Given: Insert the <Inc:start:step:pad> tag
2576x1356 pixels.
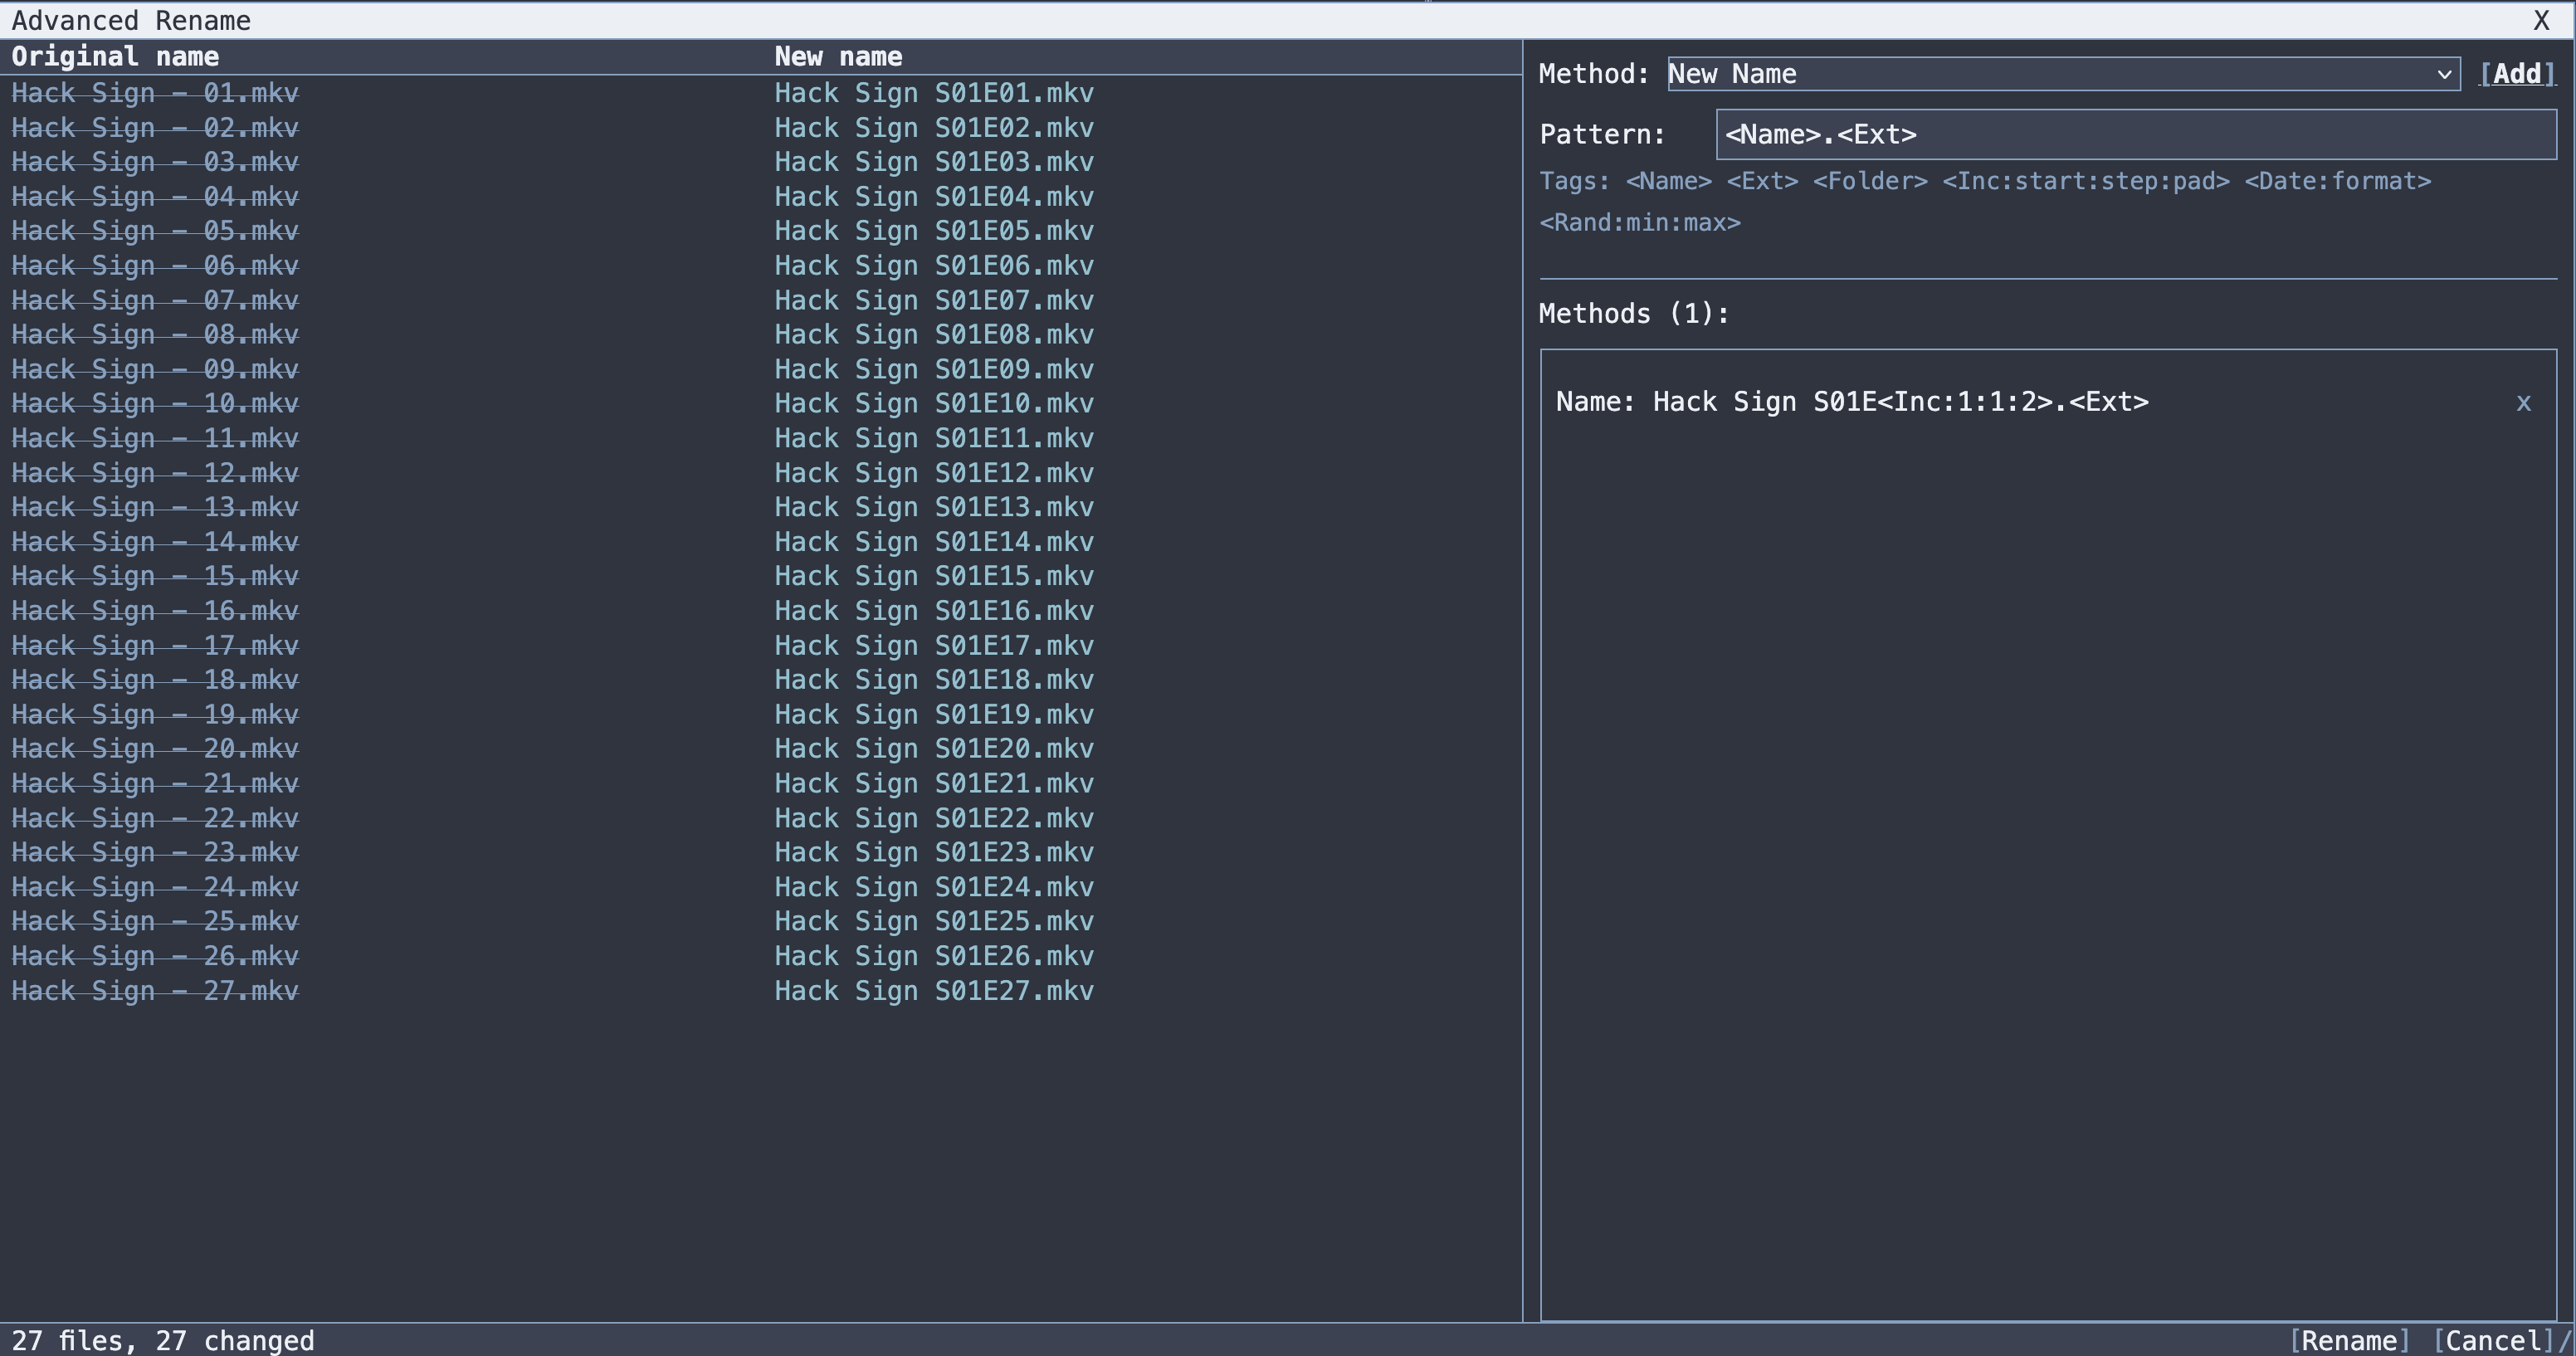Looking at the screenshot, I should pyautogui.click(x=2085, y=181).
